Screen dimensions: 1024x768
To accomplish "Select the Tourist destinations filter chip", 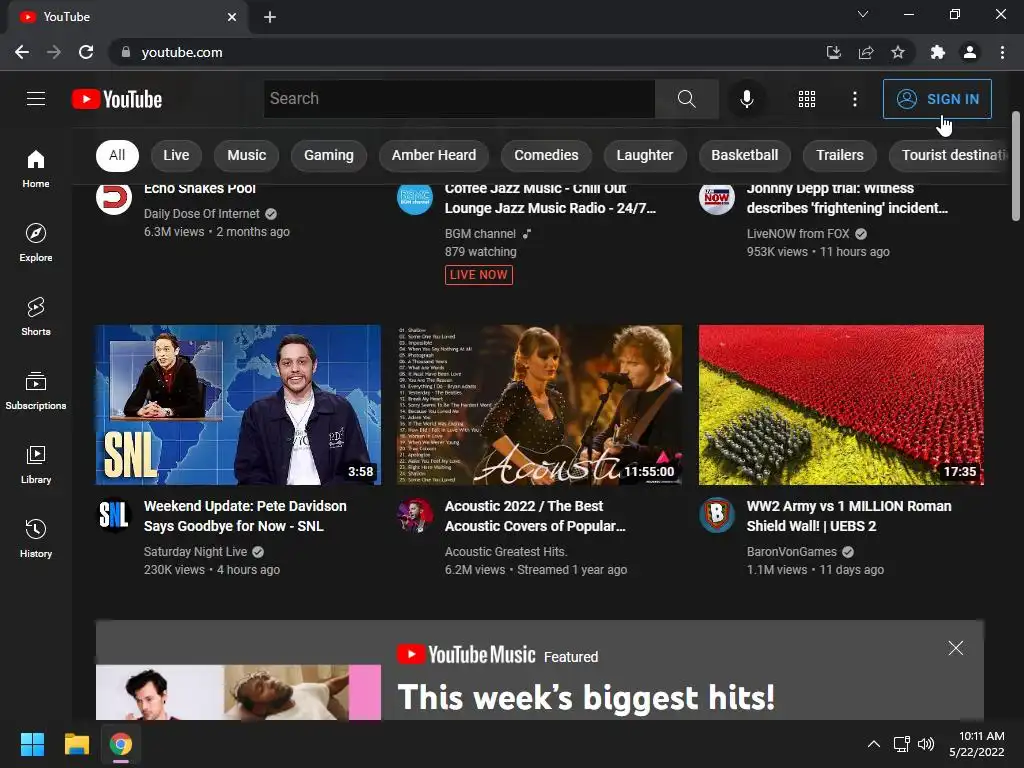I will tap(950, 155).
